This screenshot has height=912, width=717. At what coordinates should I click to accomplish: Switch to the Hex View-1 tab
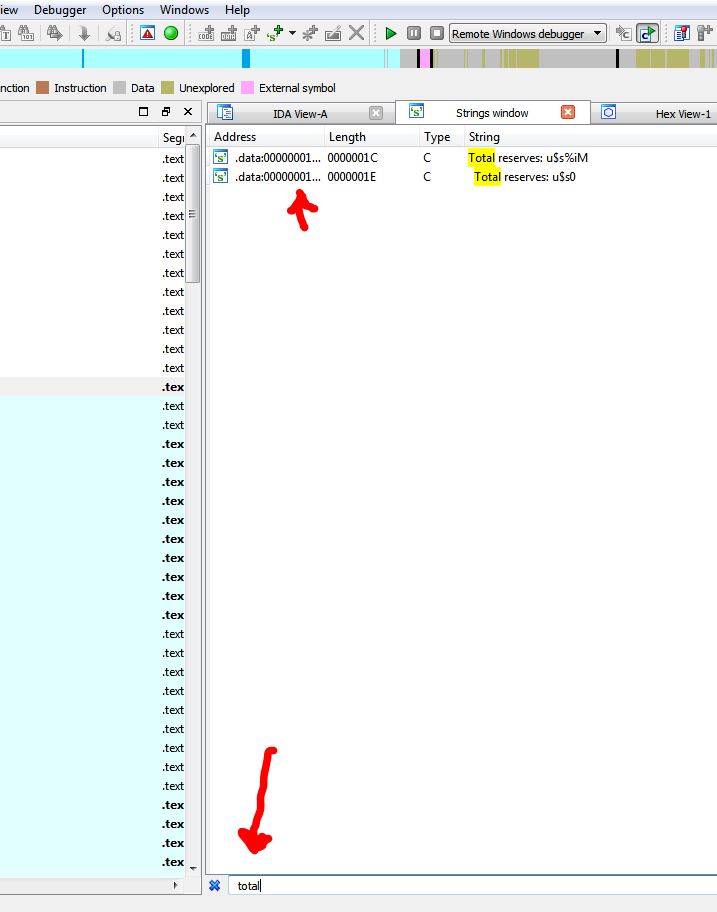coord(682,114)
